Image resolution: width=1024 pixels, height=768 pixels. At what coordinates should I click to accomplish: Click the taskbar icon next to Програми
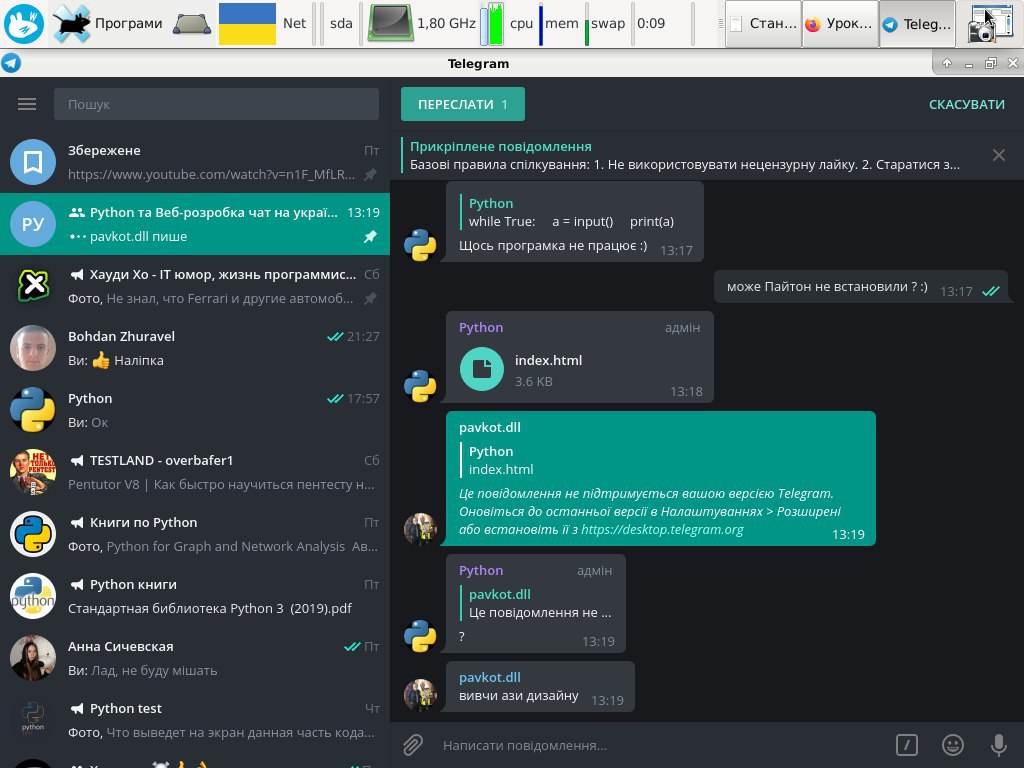point(192,24)
